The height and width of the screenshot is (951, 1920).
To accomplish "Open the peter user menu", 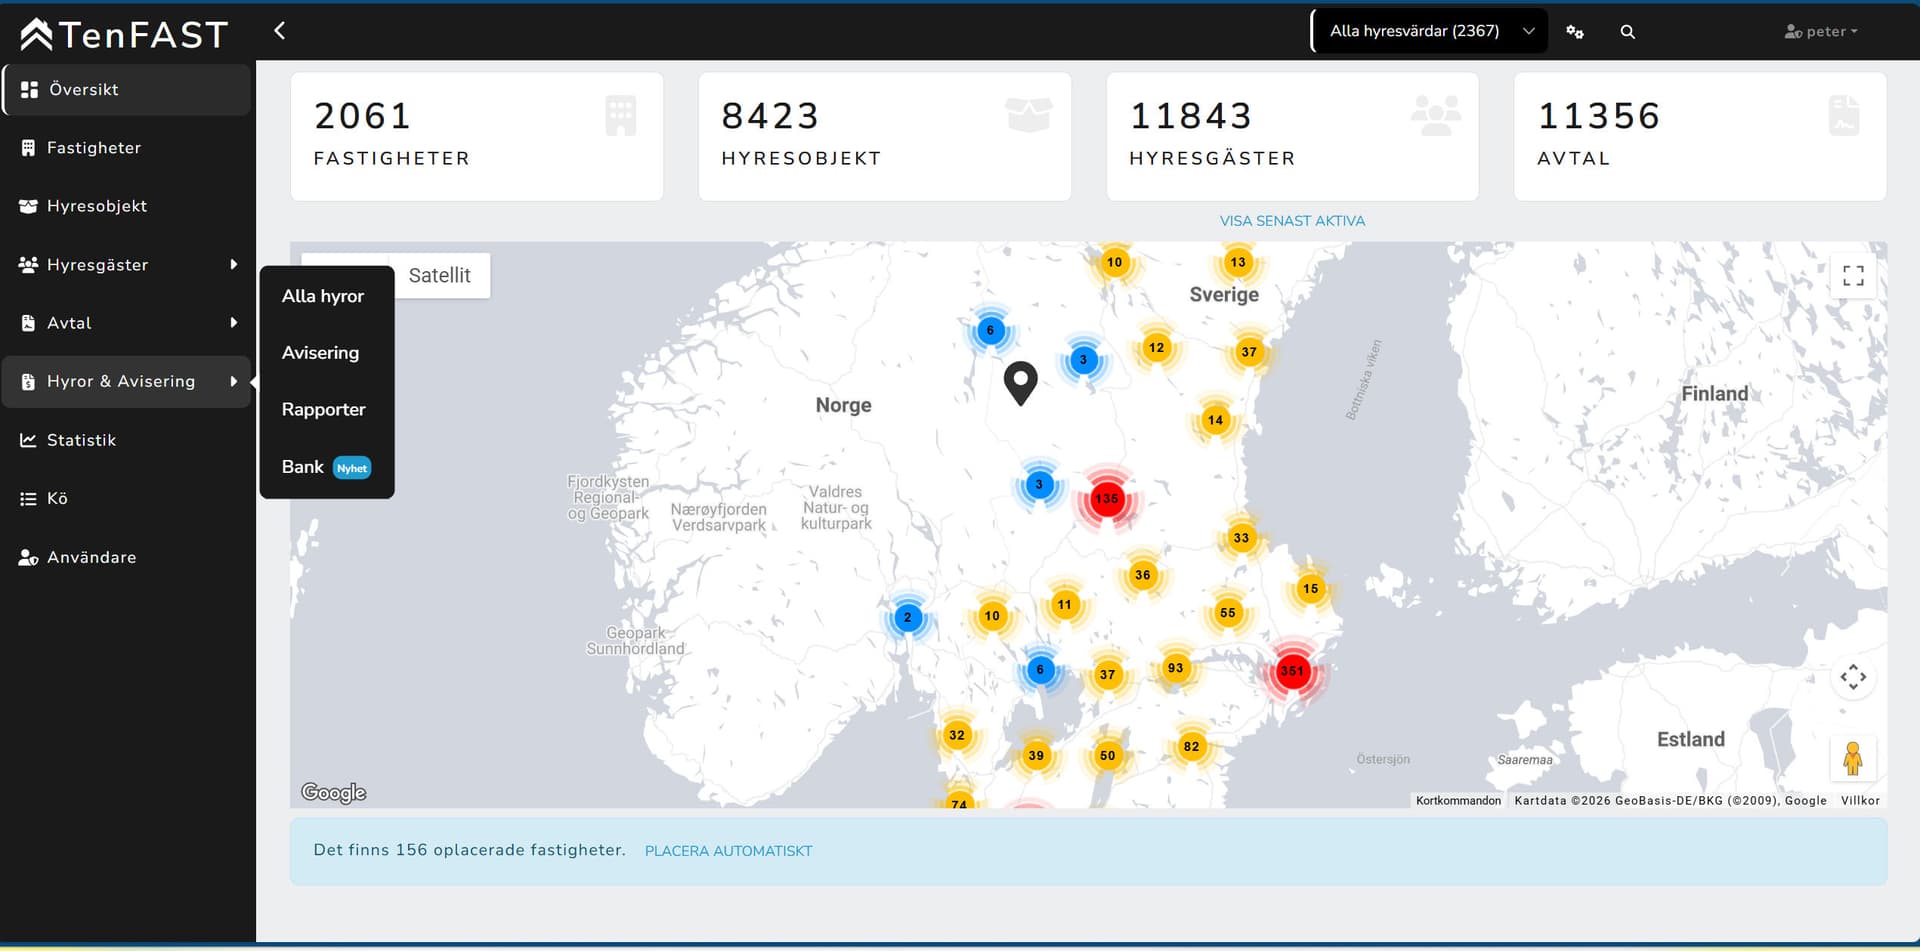I will [x=1821, y=32].
